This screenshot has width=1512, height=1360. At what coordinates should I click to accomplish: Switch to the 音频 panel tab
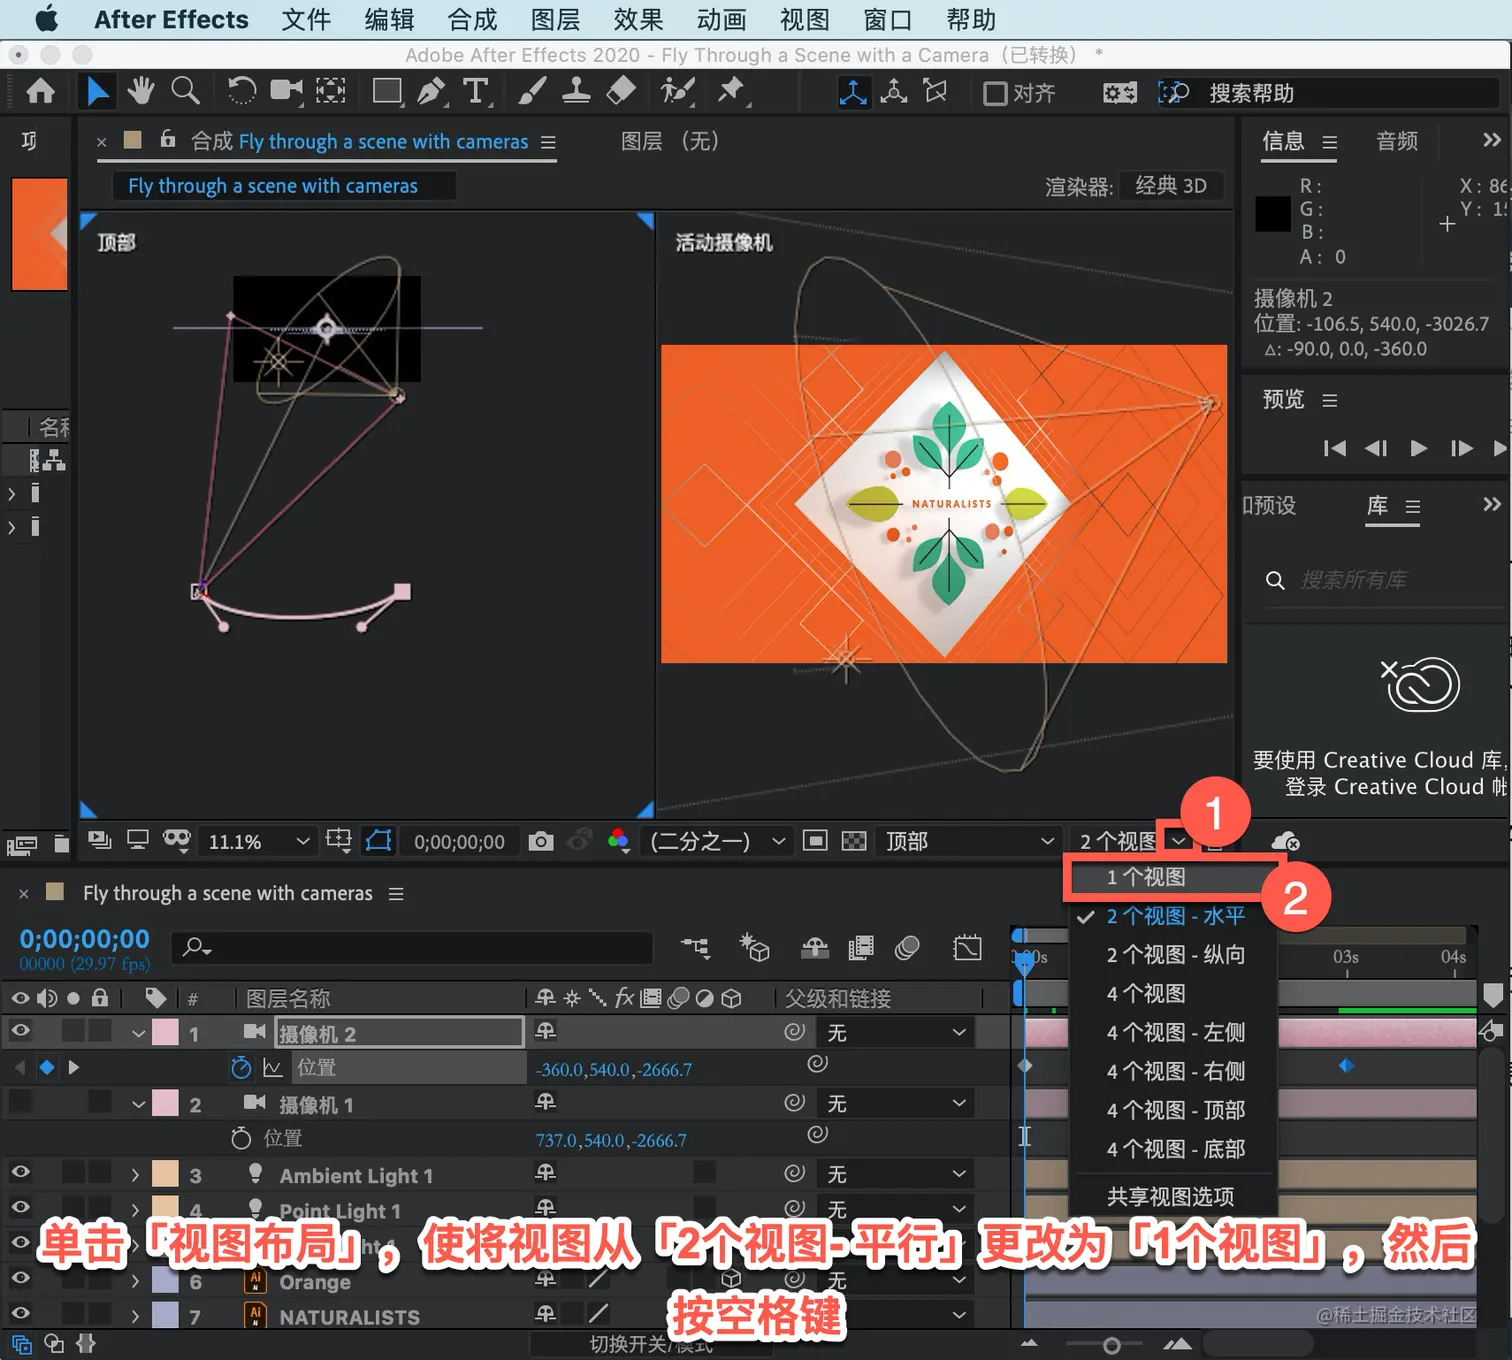[1397, 141]
